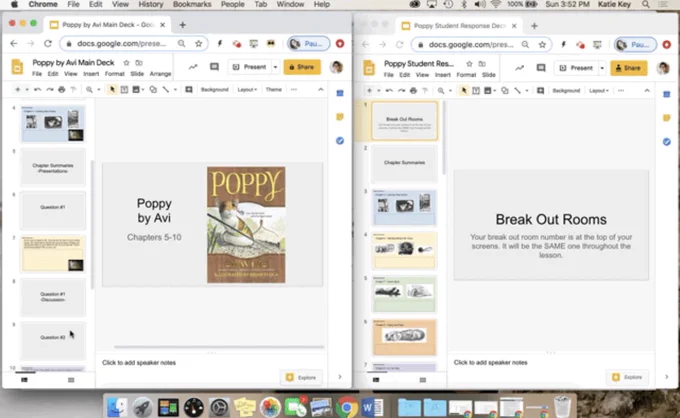Image resolution: width=680 pixels, height=418 pixels.
Task: Open Present dropdown arrow in Main Deck
Action: (x=275, y=67)
